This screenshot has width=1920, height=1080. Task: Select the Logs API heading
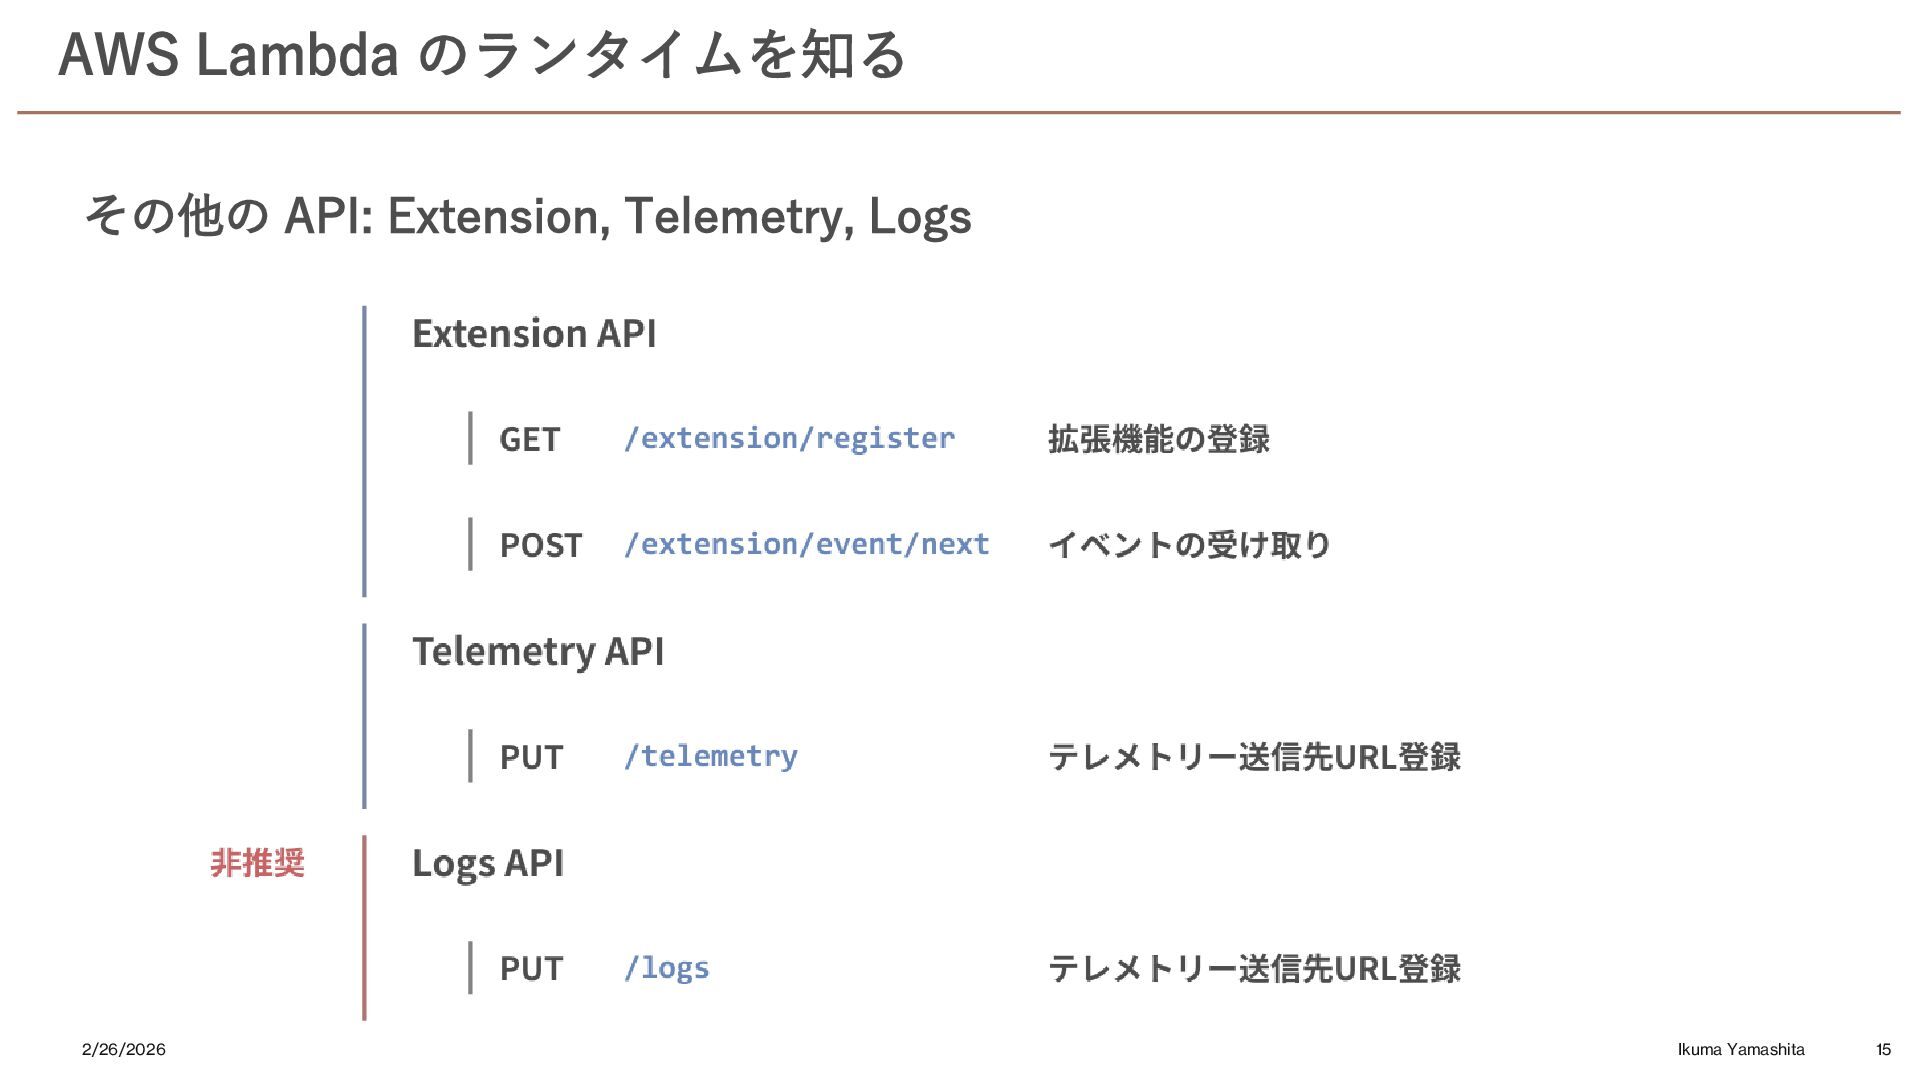coord(488,863)
